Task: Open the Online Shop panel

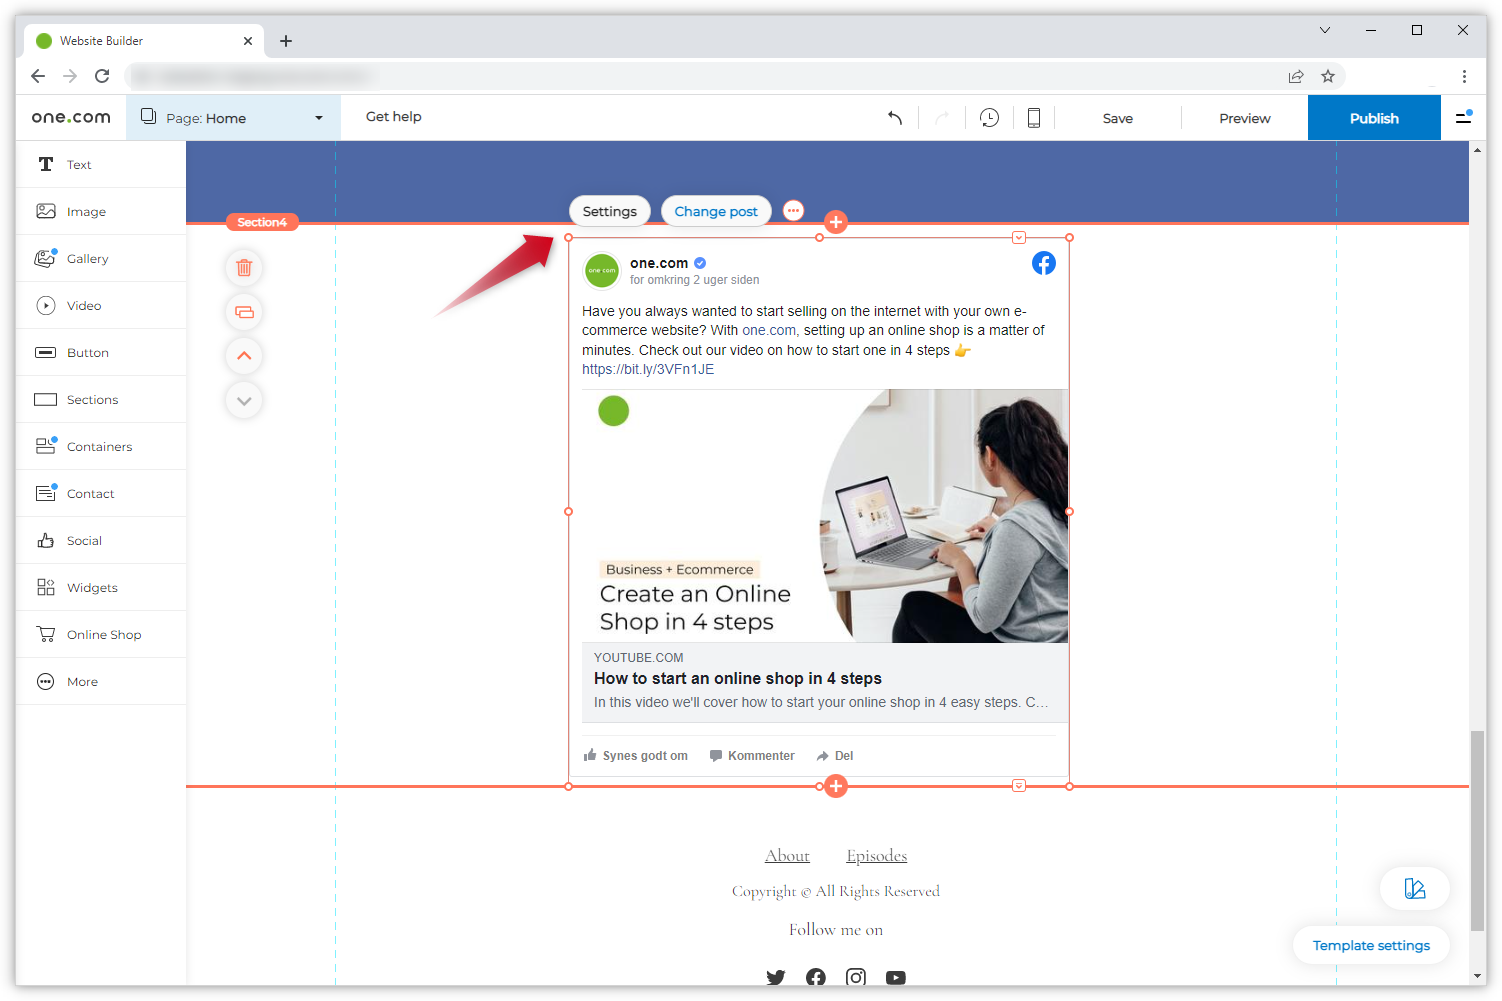Action: click(104, 634)
